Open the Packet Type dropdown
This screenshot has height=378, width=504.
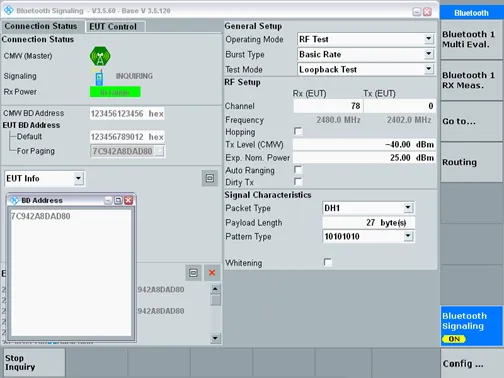pyautogui.click(x=408, y=208)
